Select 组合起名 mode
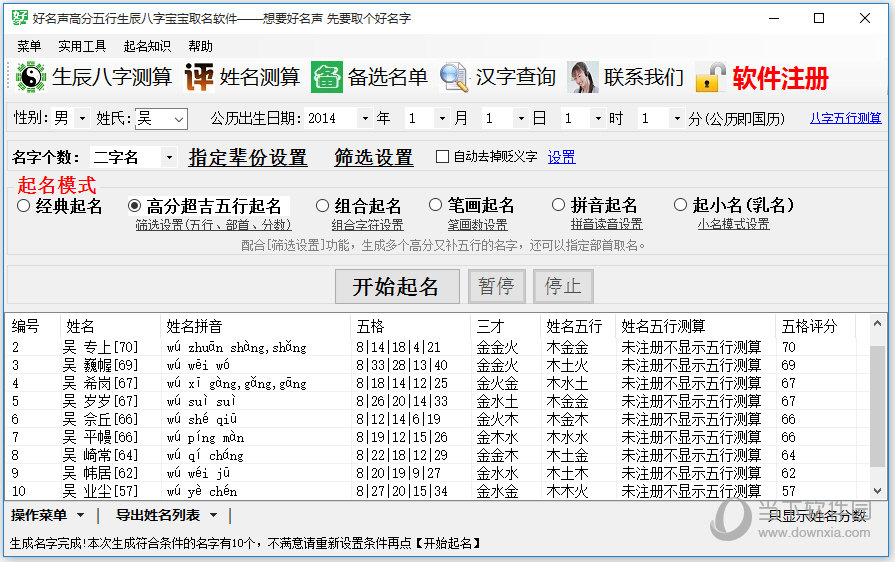 click(x=322, y=205)
